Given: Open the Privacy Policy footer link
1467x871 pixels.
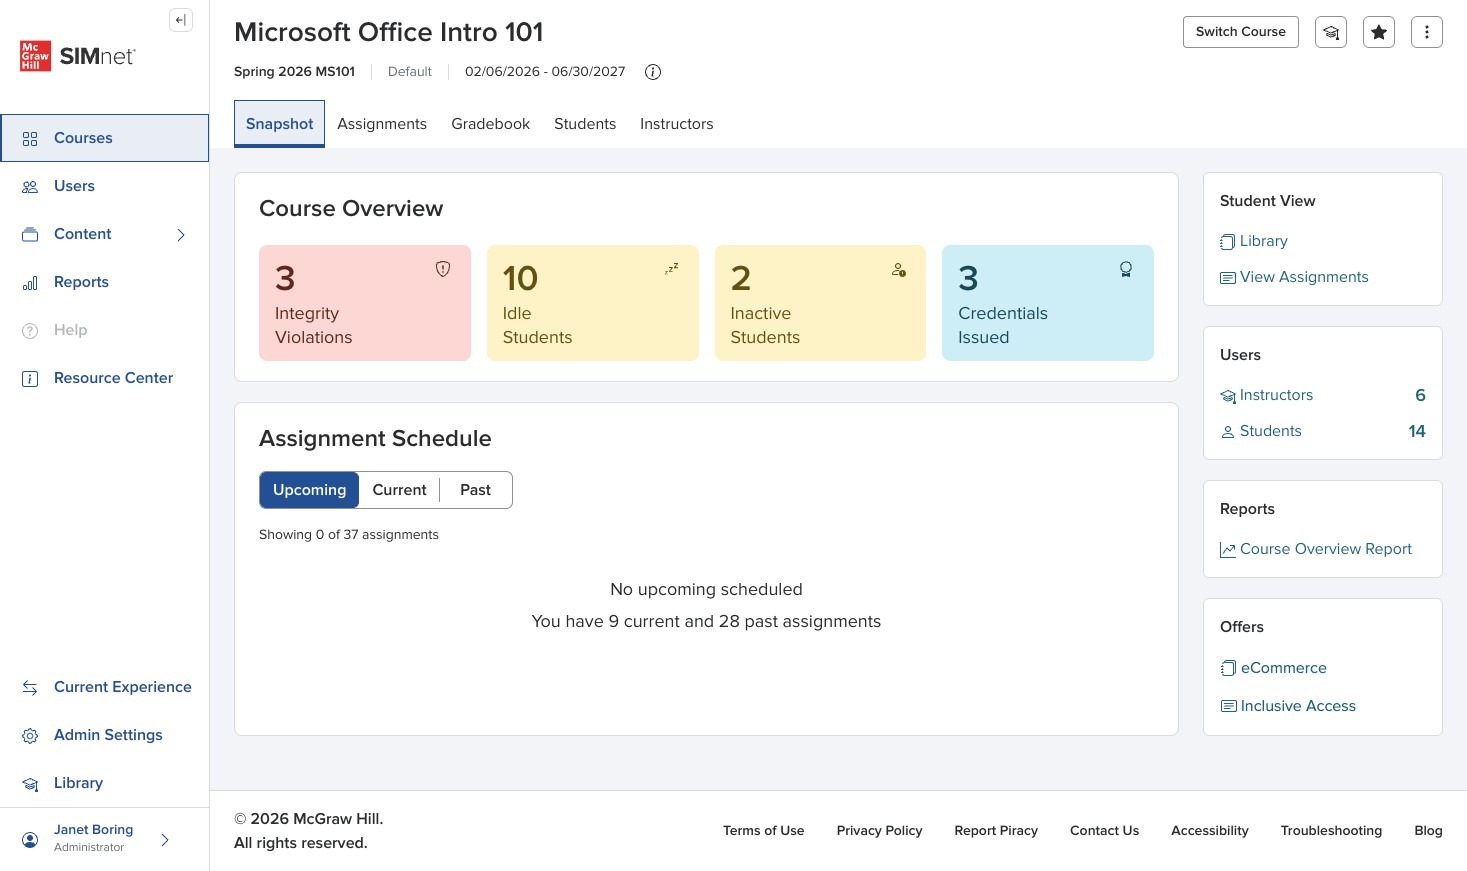Looking at the screenshot, I should [880, 831].
